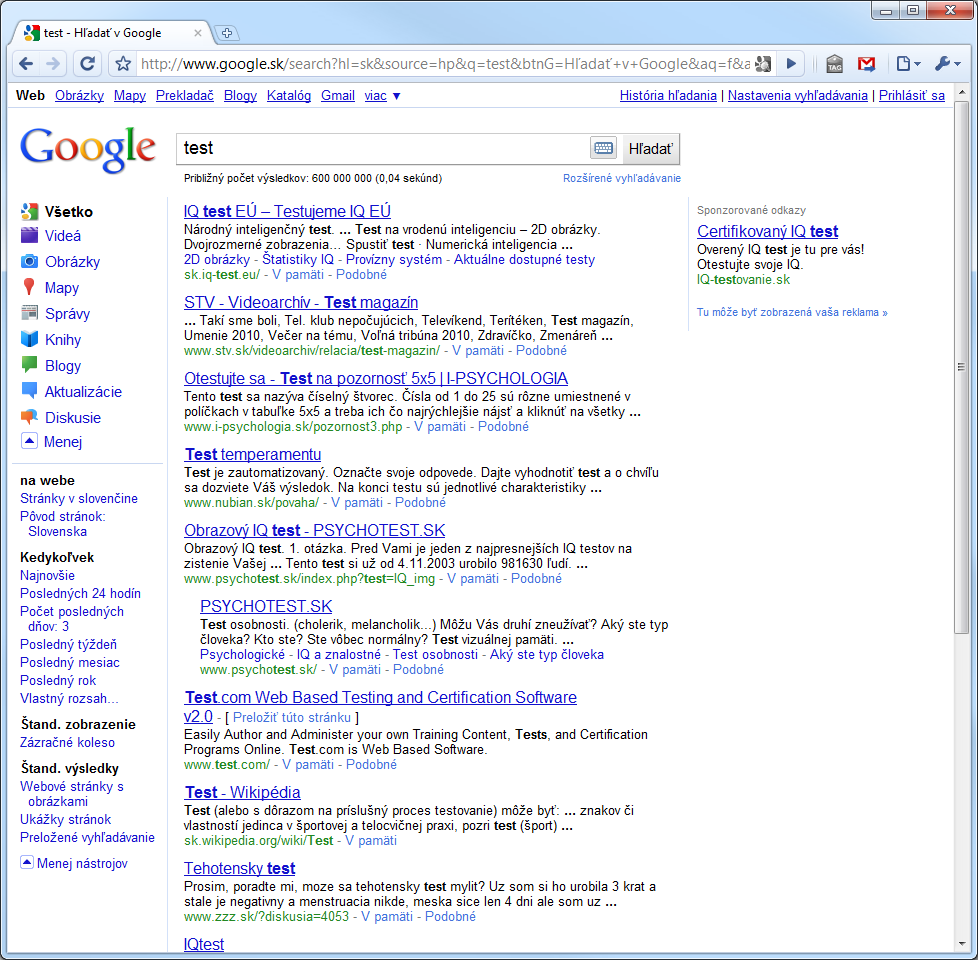978x960 pixels.
Task: Open Blogy in the top navigation bar
Action: tap(240, 96)
